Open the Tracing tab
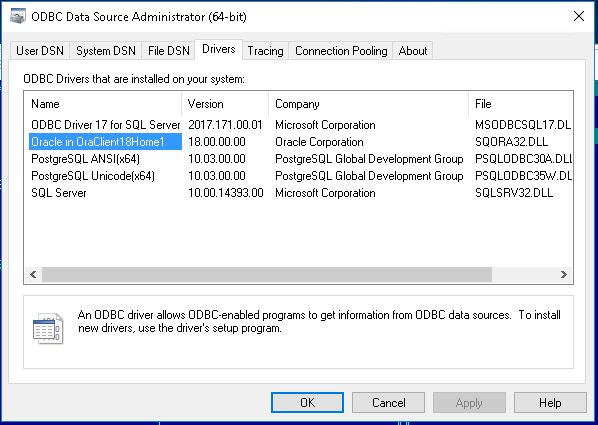 pos(265,51)
